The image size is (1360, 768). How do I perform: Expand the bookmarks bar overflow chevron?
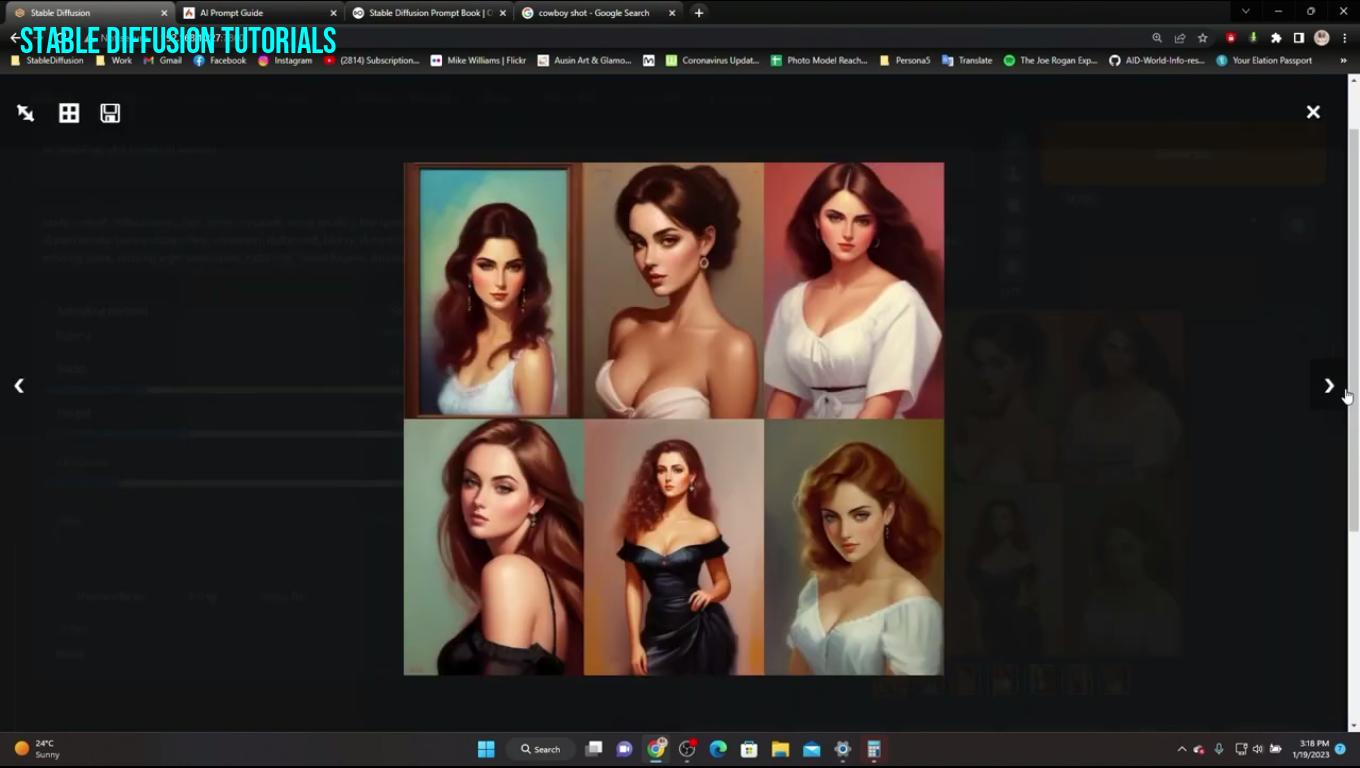coord(1343,60)
